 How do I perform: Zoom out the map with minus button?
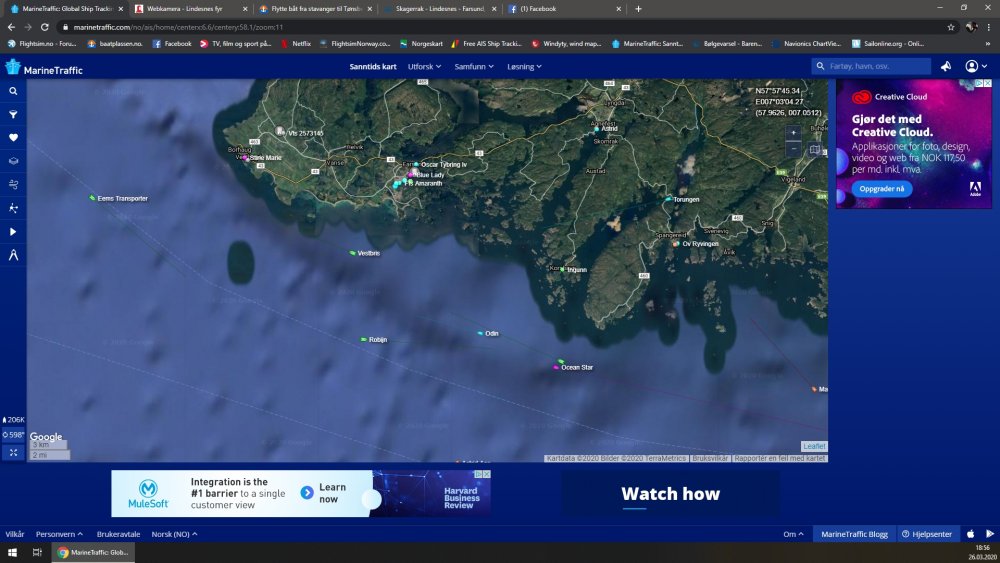click(x=793, y=149)
